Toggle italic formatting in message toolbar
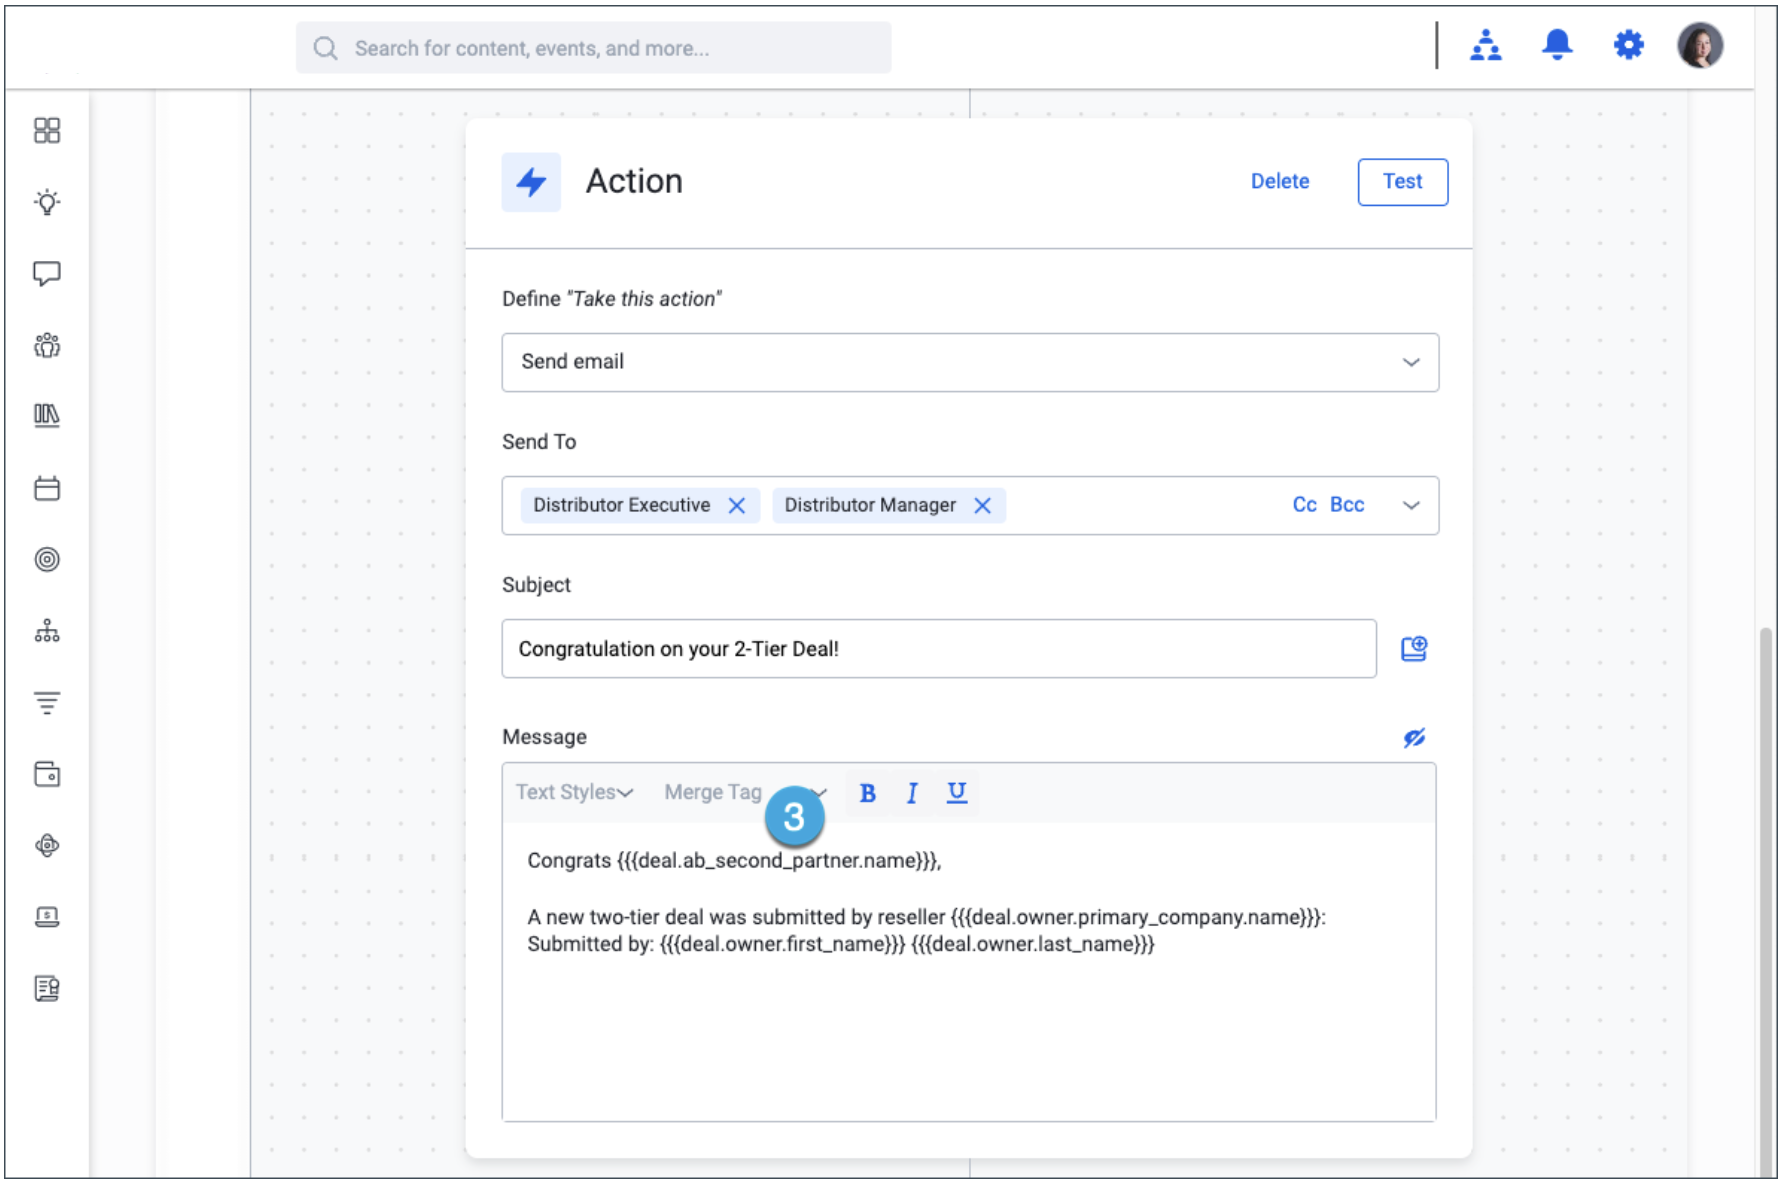The image size is (1782, 1184). coord(912,793)
